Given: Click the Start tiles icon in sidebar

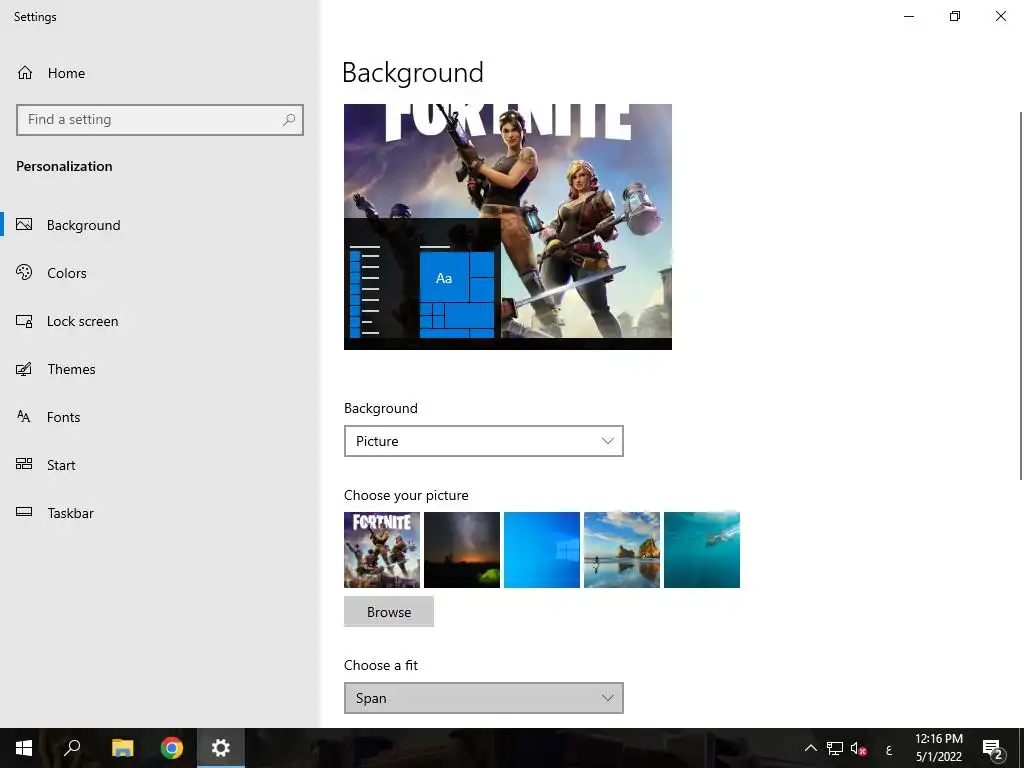Looking at the screenshot, I should point(24,464).
